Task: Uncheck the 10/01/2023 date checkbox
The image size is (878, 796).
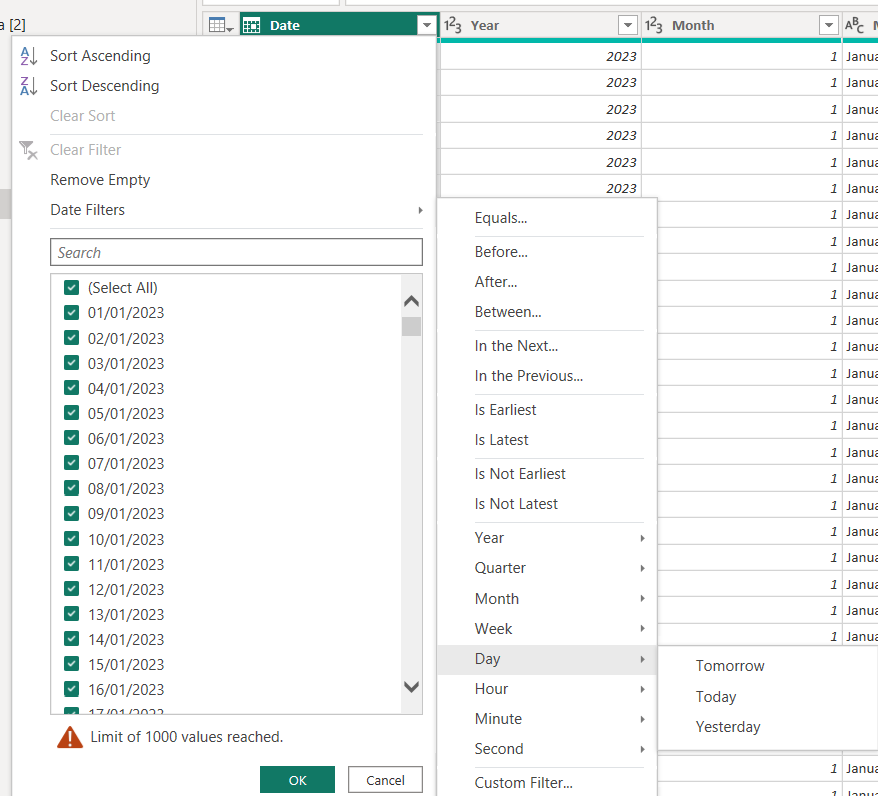Action: [72, 539]
